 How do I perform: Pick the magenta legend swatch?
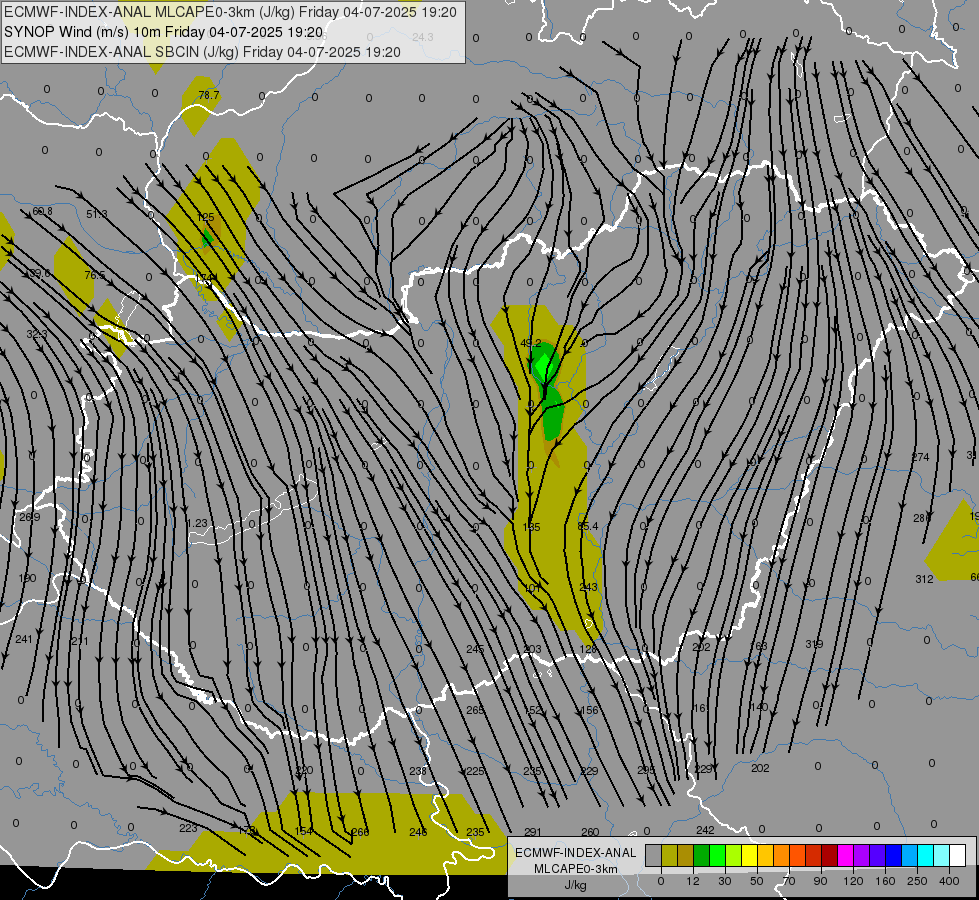click(x=846, y=855)
